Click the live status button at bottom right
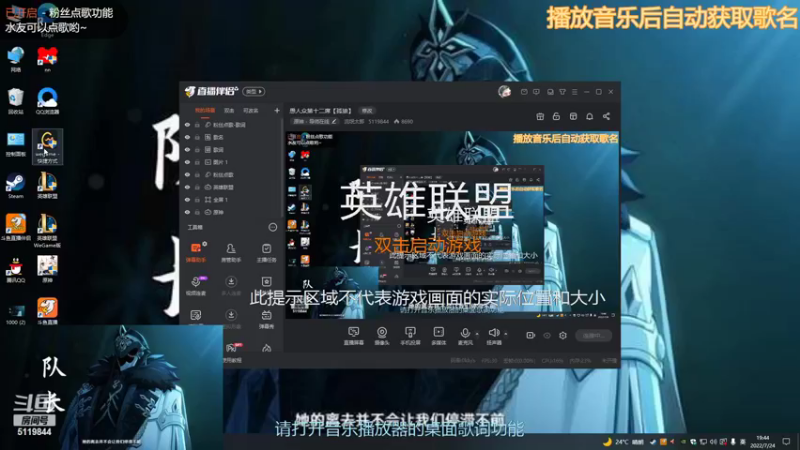Image resolution: width=800 pixels, height=450 pixels. pos(593,335)
